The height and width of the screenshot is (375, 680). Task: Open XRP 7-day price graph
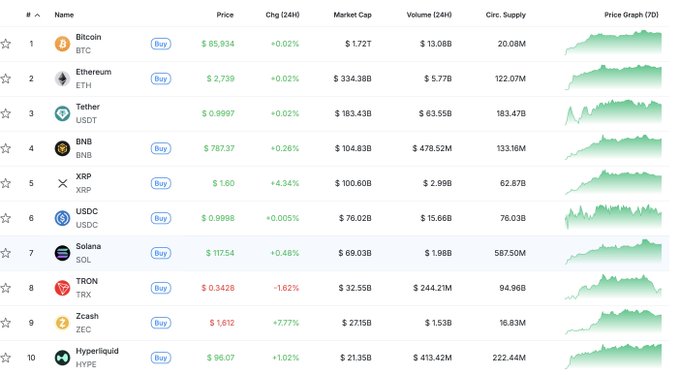point(613,182)
